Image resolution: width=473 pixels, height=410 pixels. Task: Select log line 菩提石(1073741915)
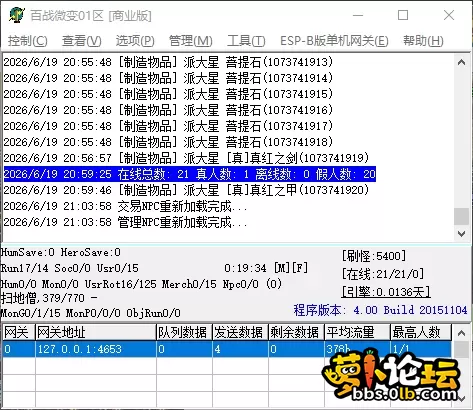(168, 94)
